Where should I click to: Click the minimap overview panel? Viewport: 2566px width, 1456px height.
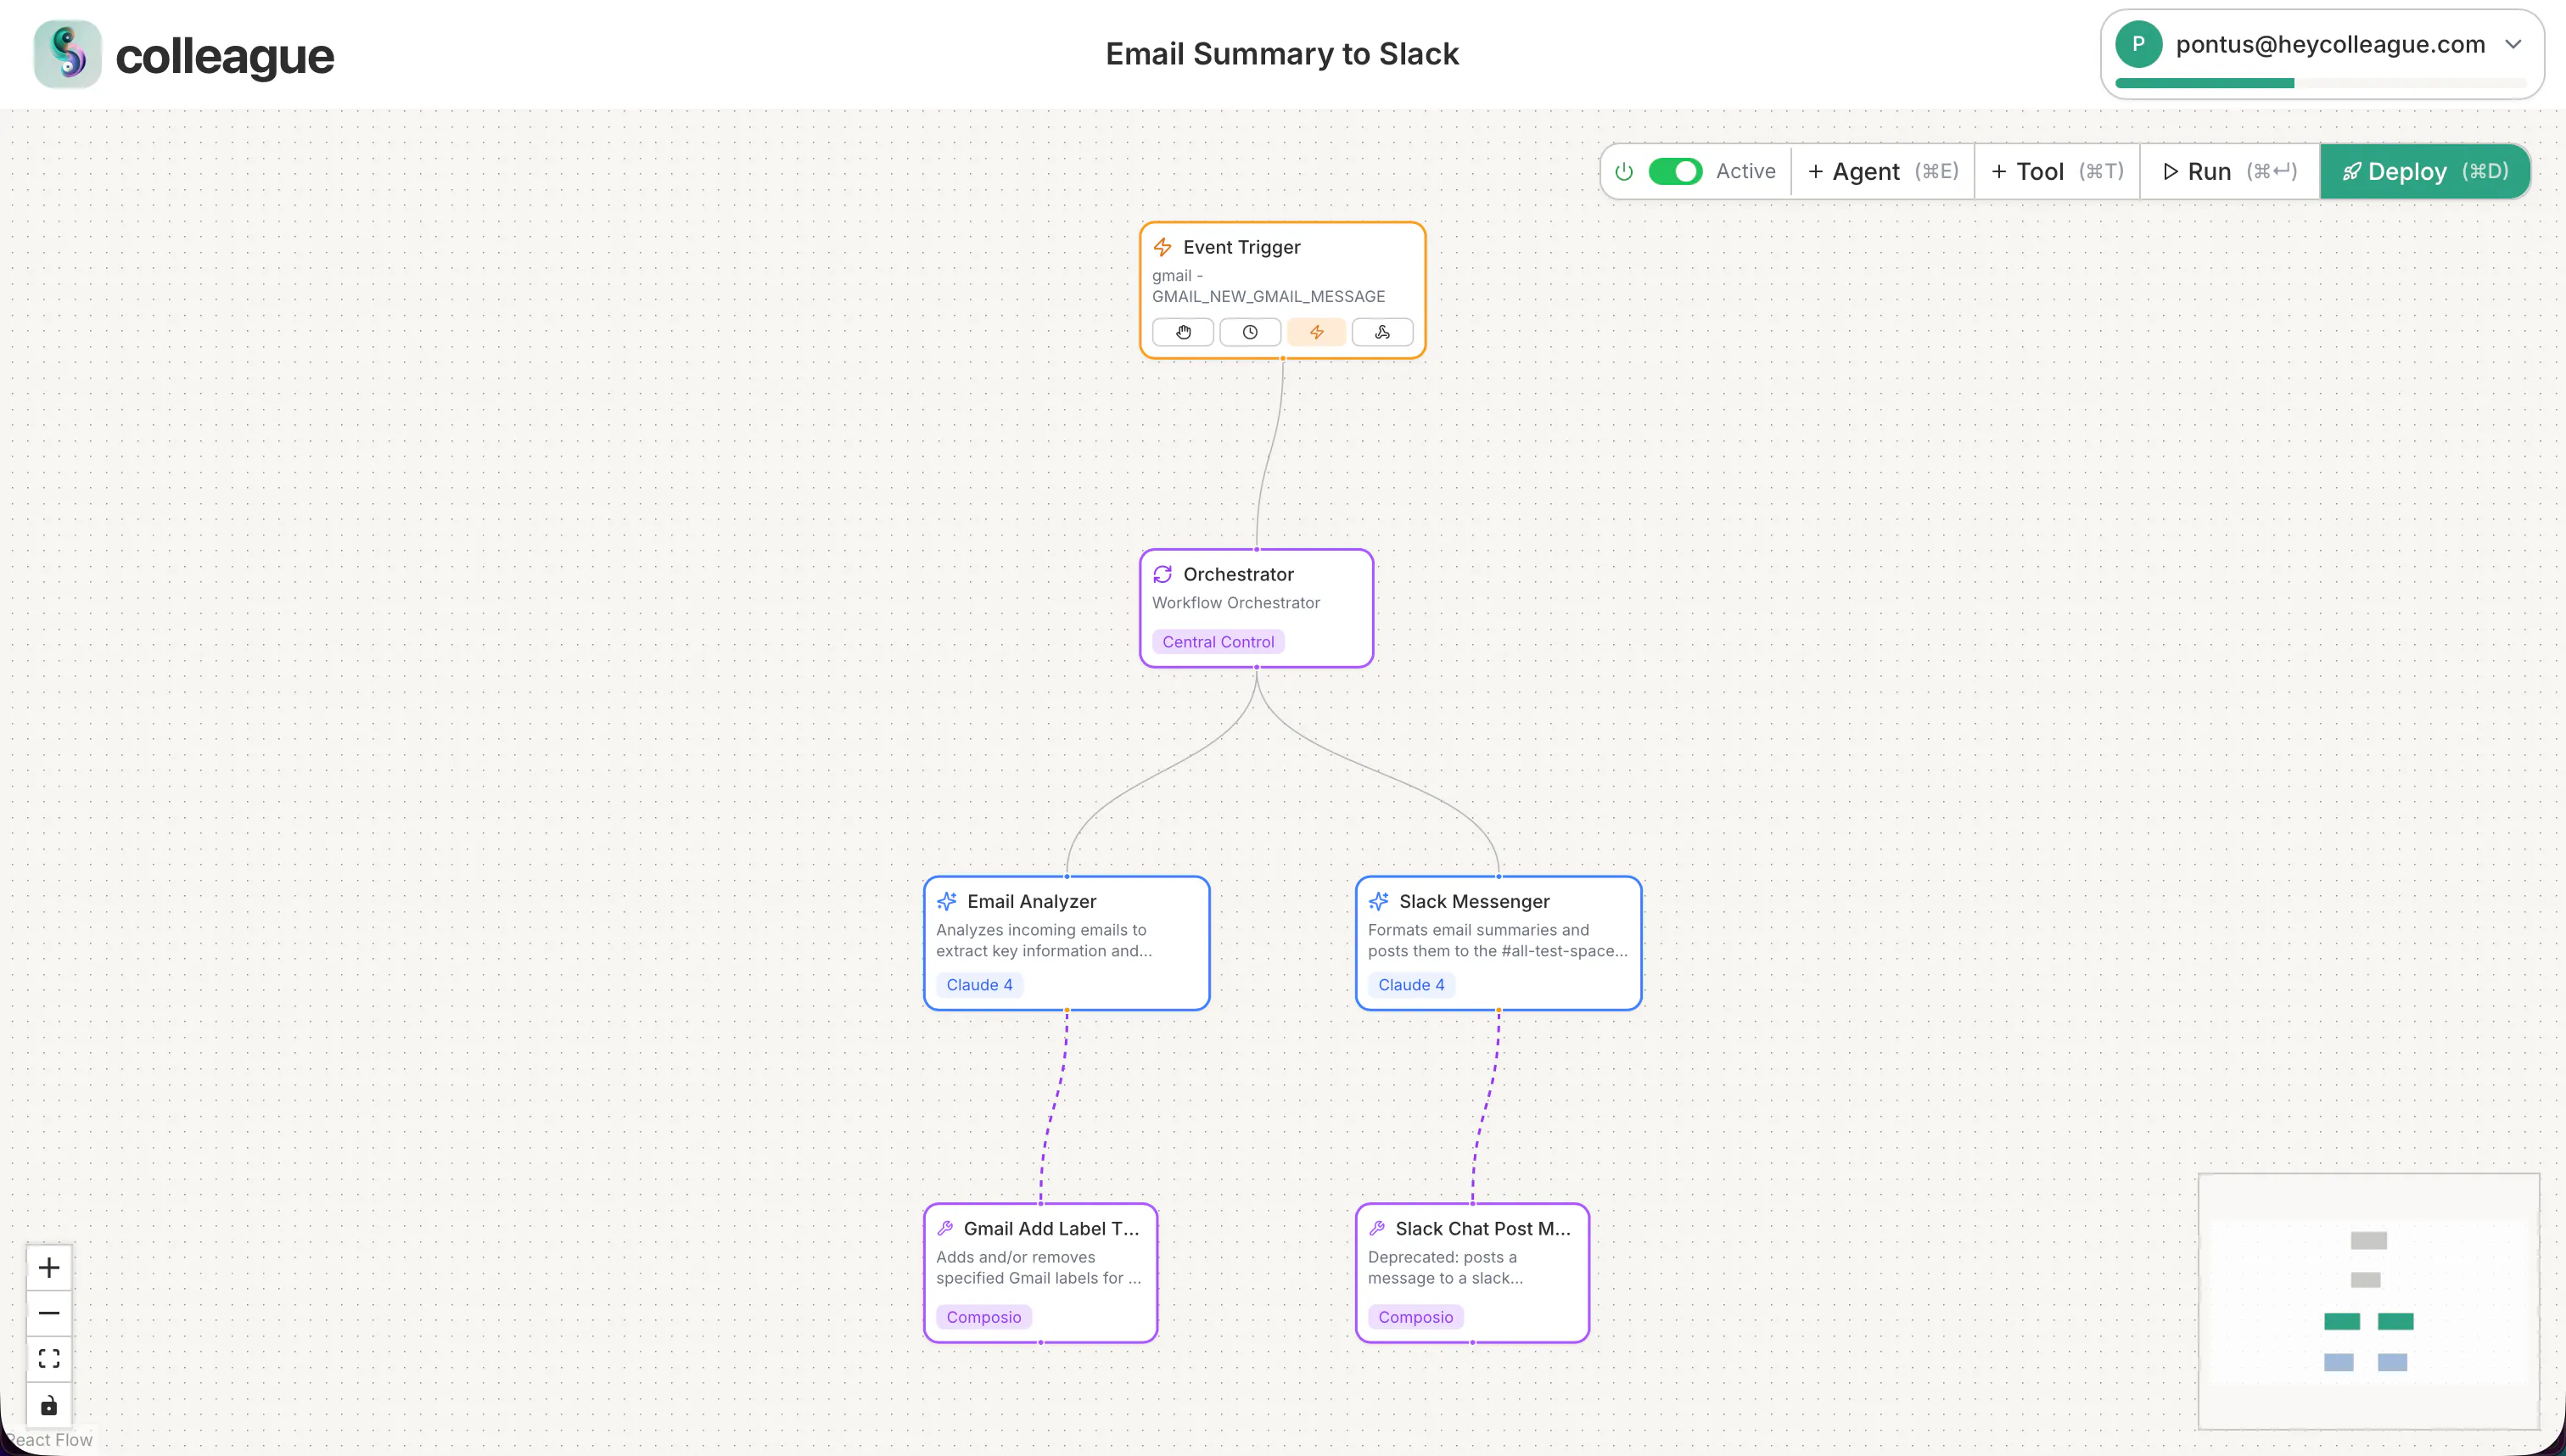[2368, 1301]
